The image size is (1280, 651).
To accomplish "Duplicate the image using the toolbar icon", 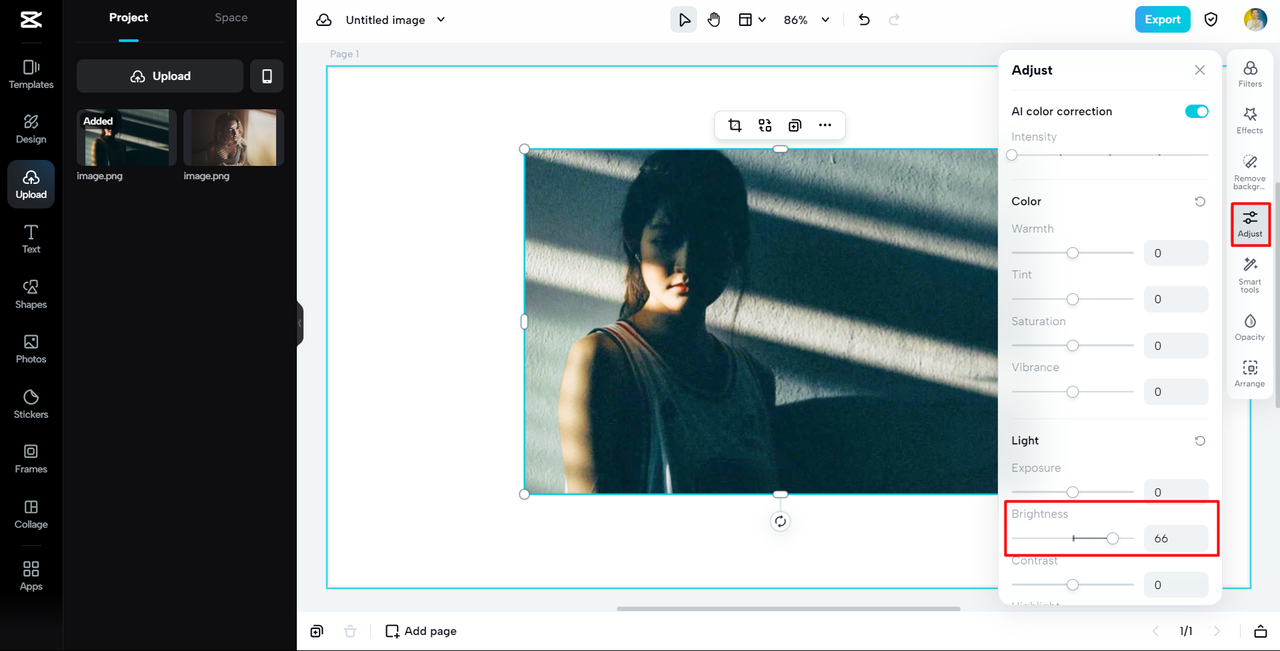I will [795, 125].
